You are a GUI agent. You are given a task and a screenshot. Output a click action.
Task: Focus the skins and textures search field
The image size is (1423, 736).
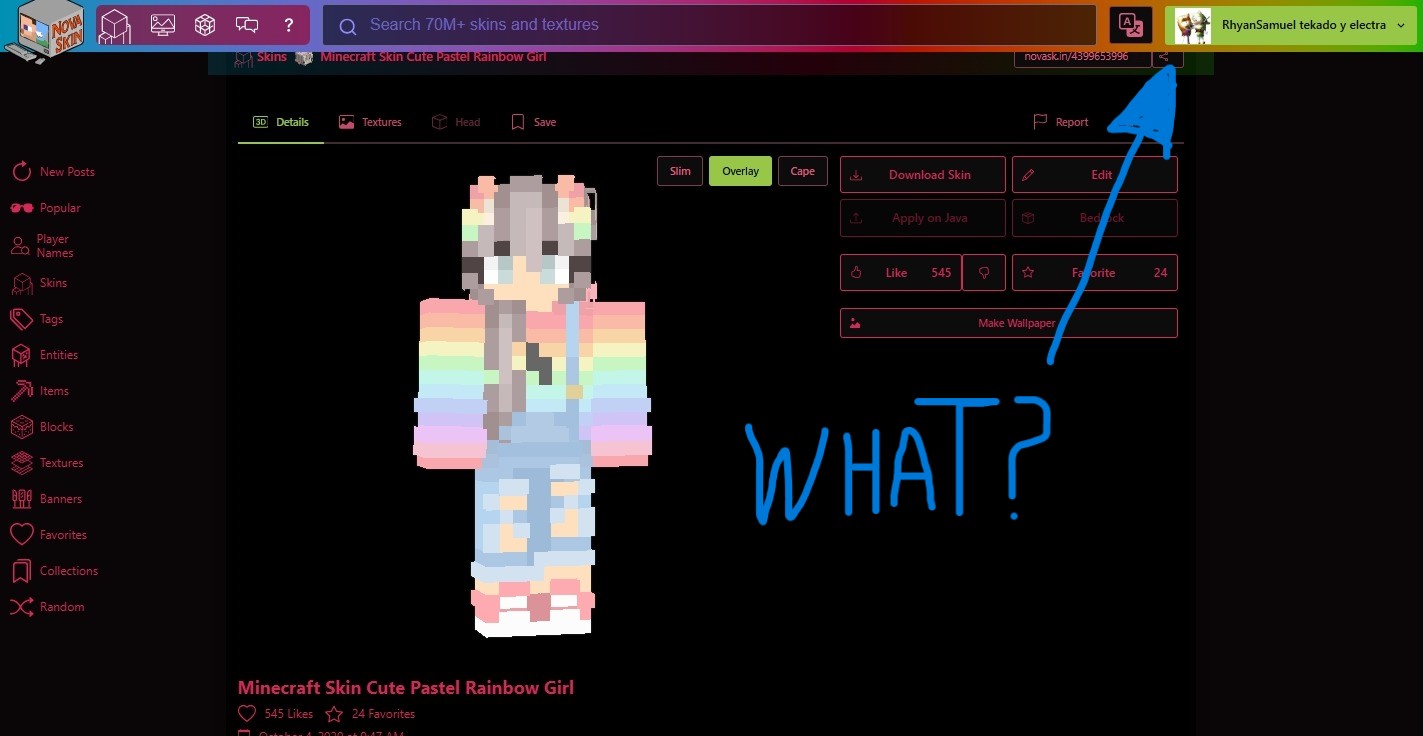click(x=710, y=25)
